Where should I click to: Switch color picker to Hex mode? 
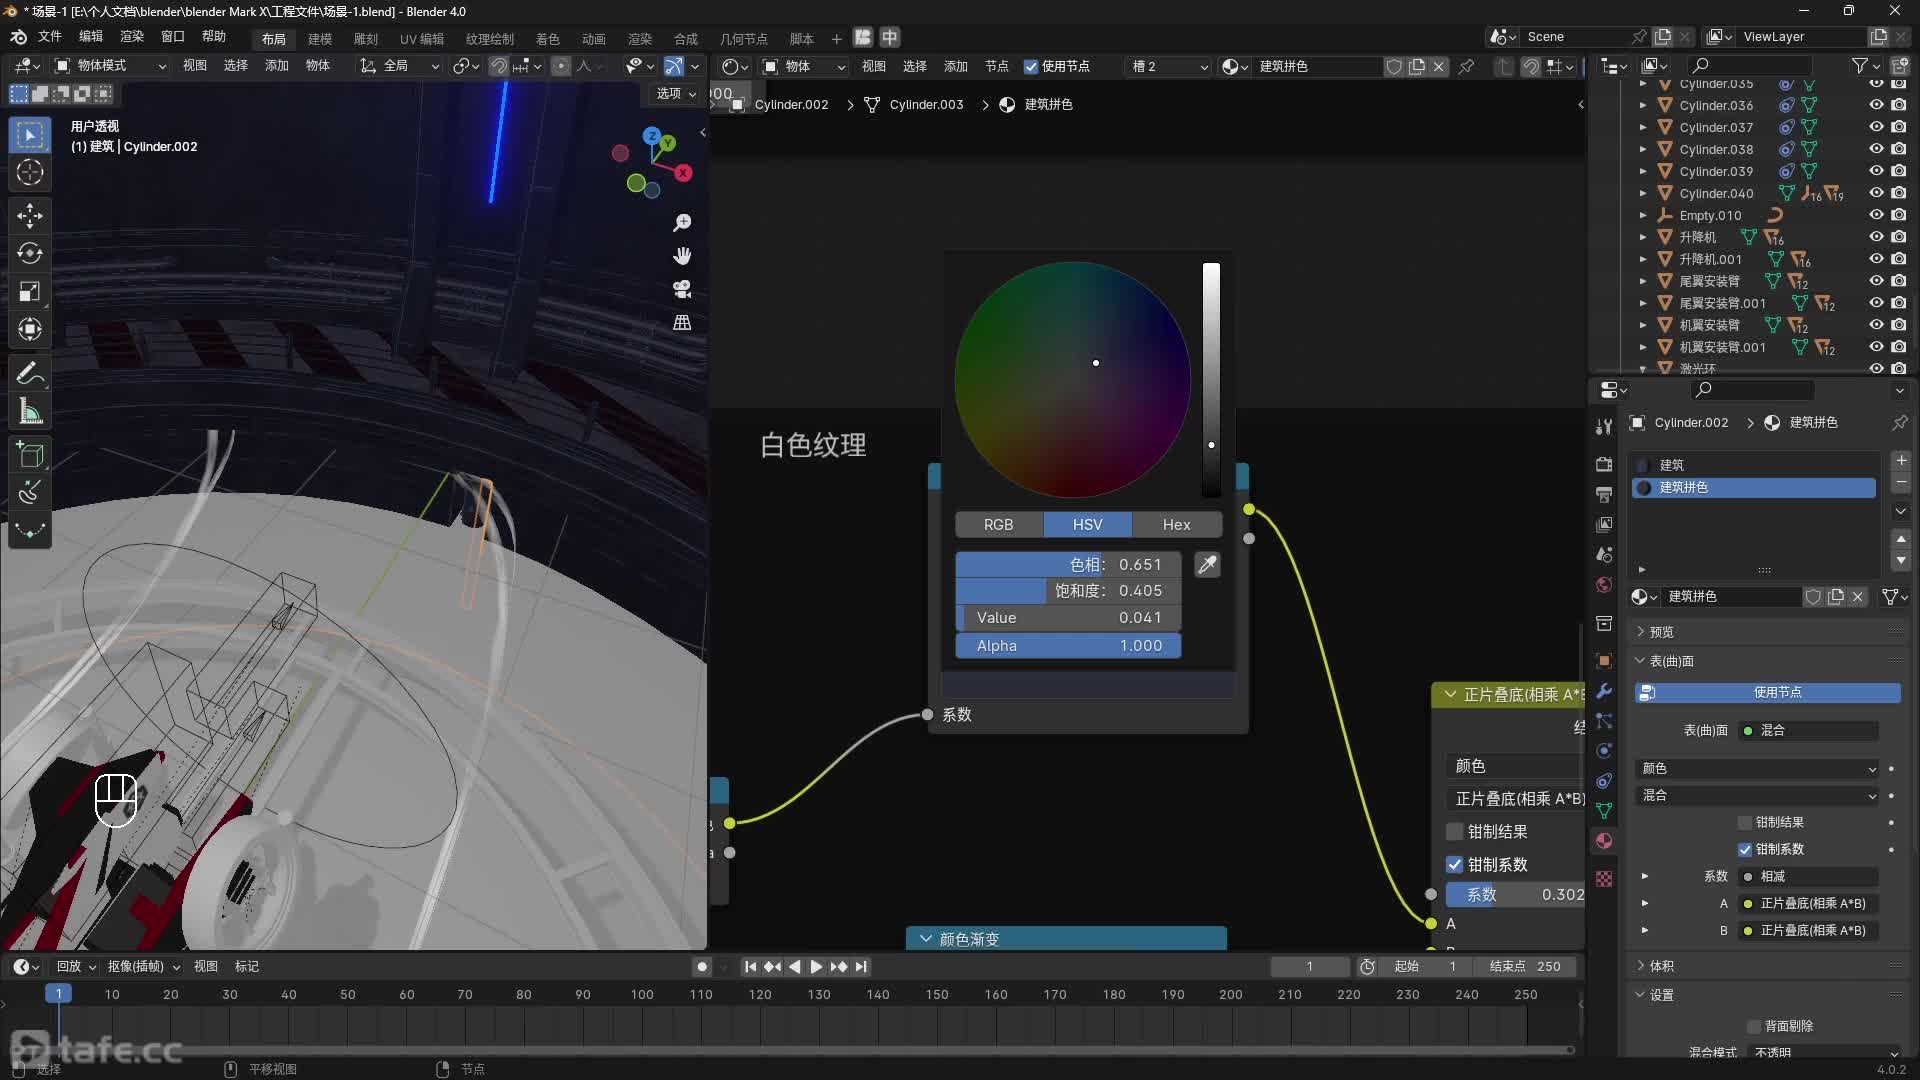pyautogui.click(x=1176, y=525)
